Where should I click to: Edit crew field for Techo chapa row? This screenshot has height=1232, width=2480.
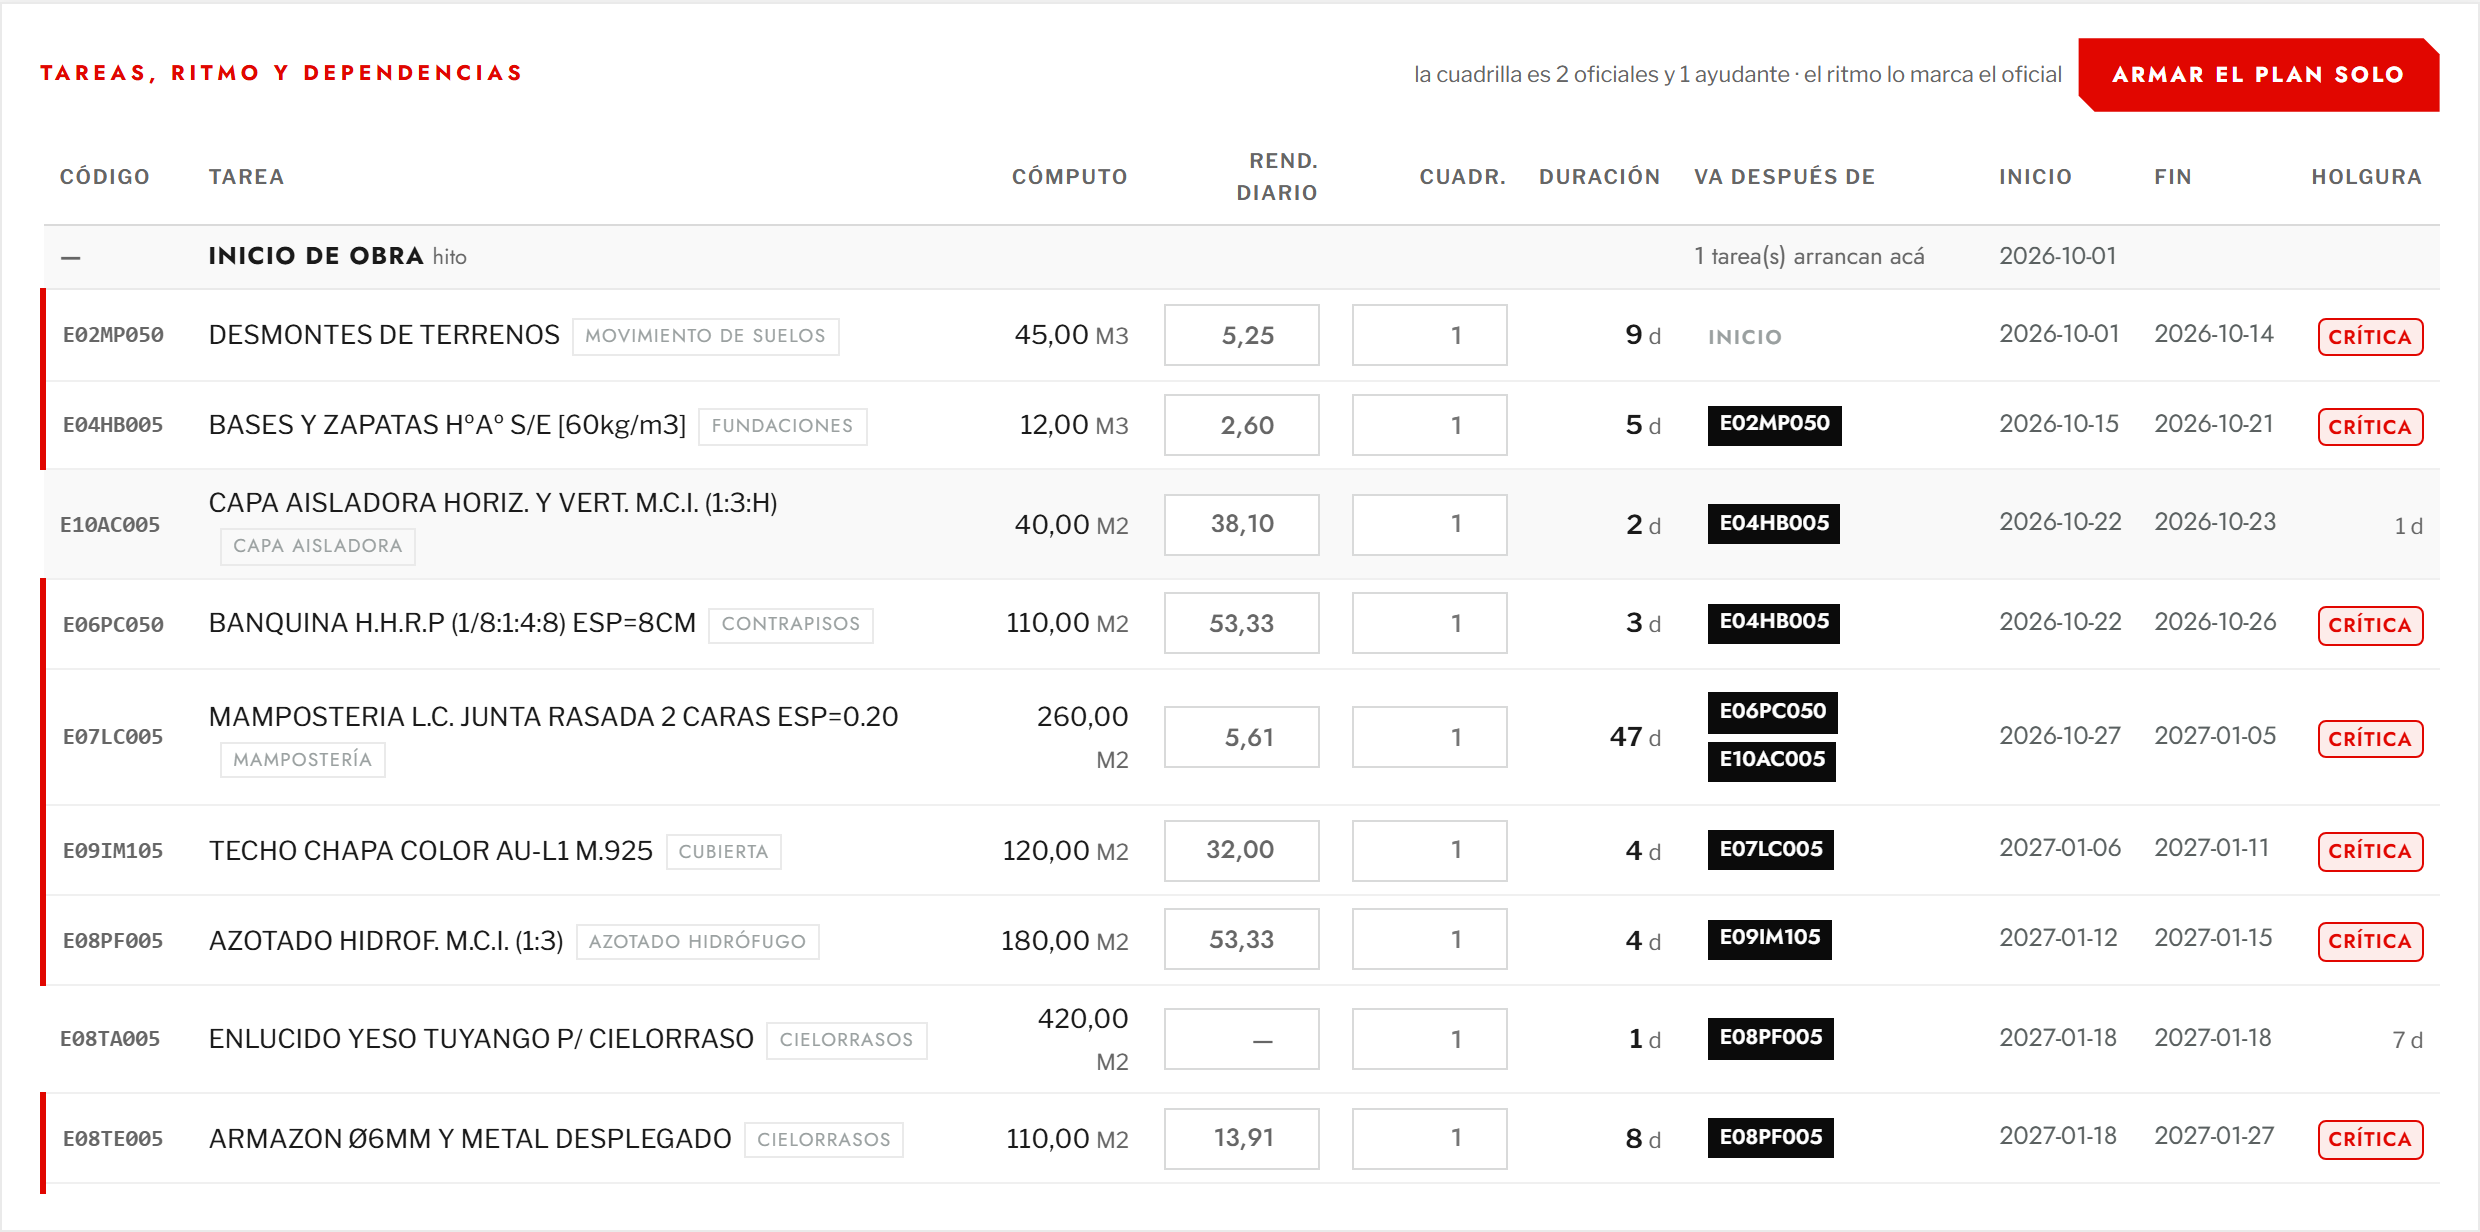1429,850
